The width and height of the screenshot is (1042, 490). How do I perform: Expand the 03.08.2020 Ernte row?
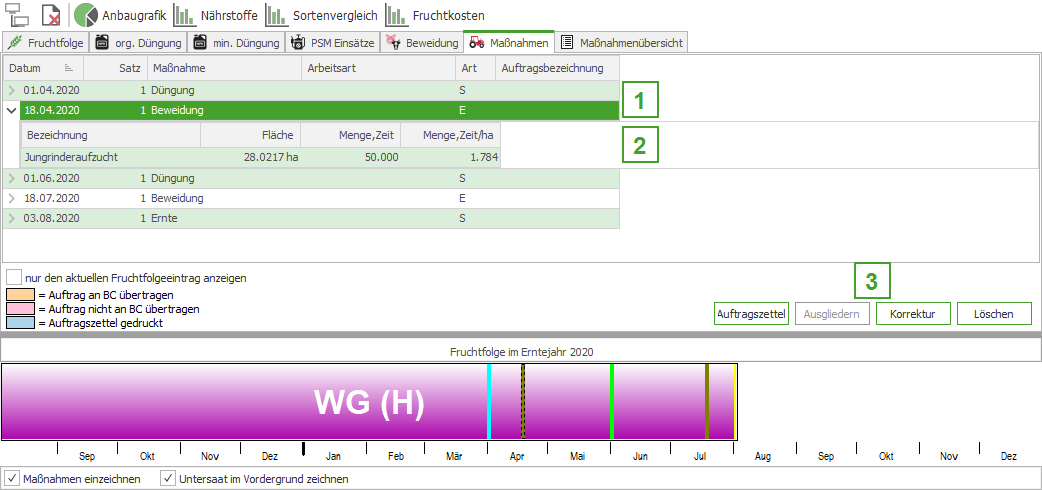[12, 218]
